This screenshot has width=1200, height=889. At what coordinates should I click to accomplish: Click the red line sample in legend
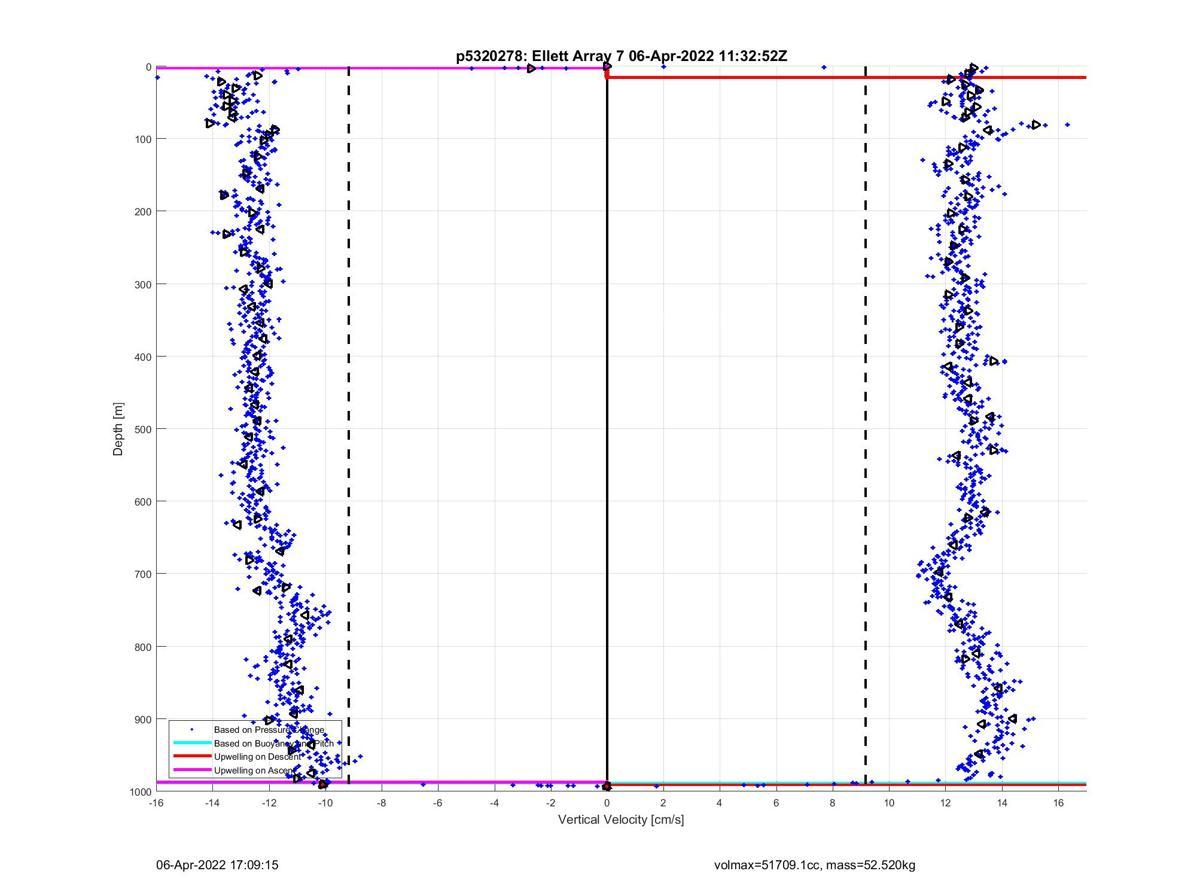coord(192,757)
